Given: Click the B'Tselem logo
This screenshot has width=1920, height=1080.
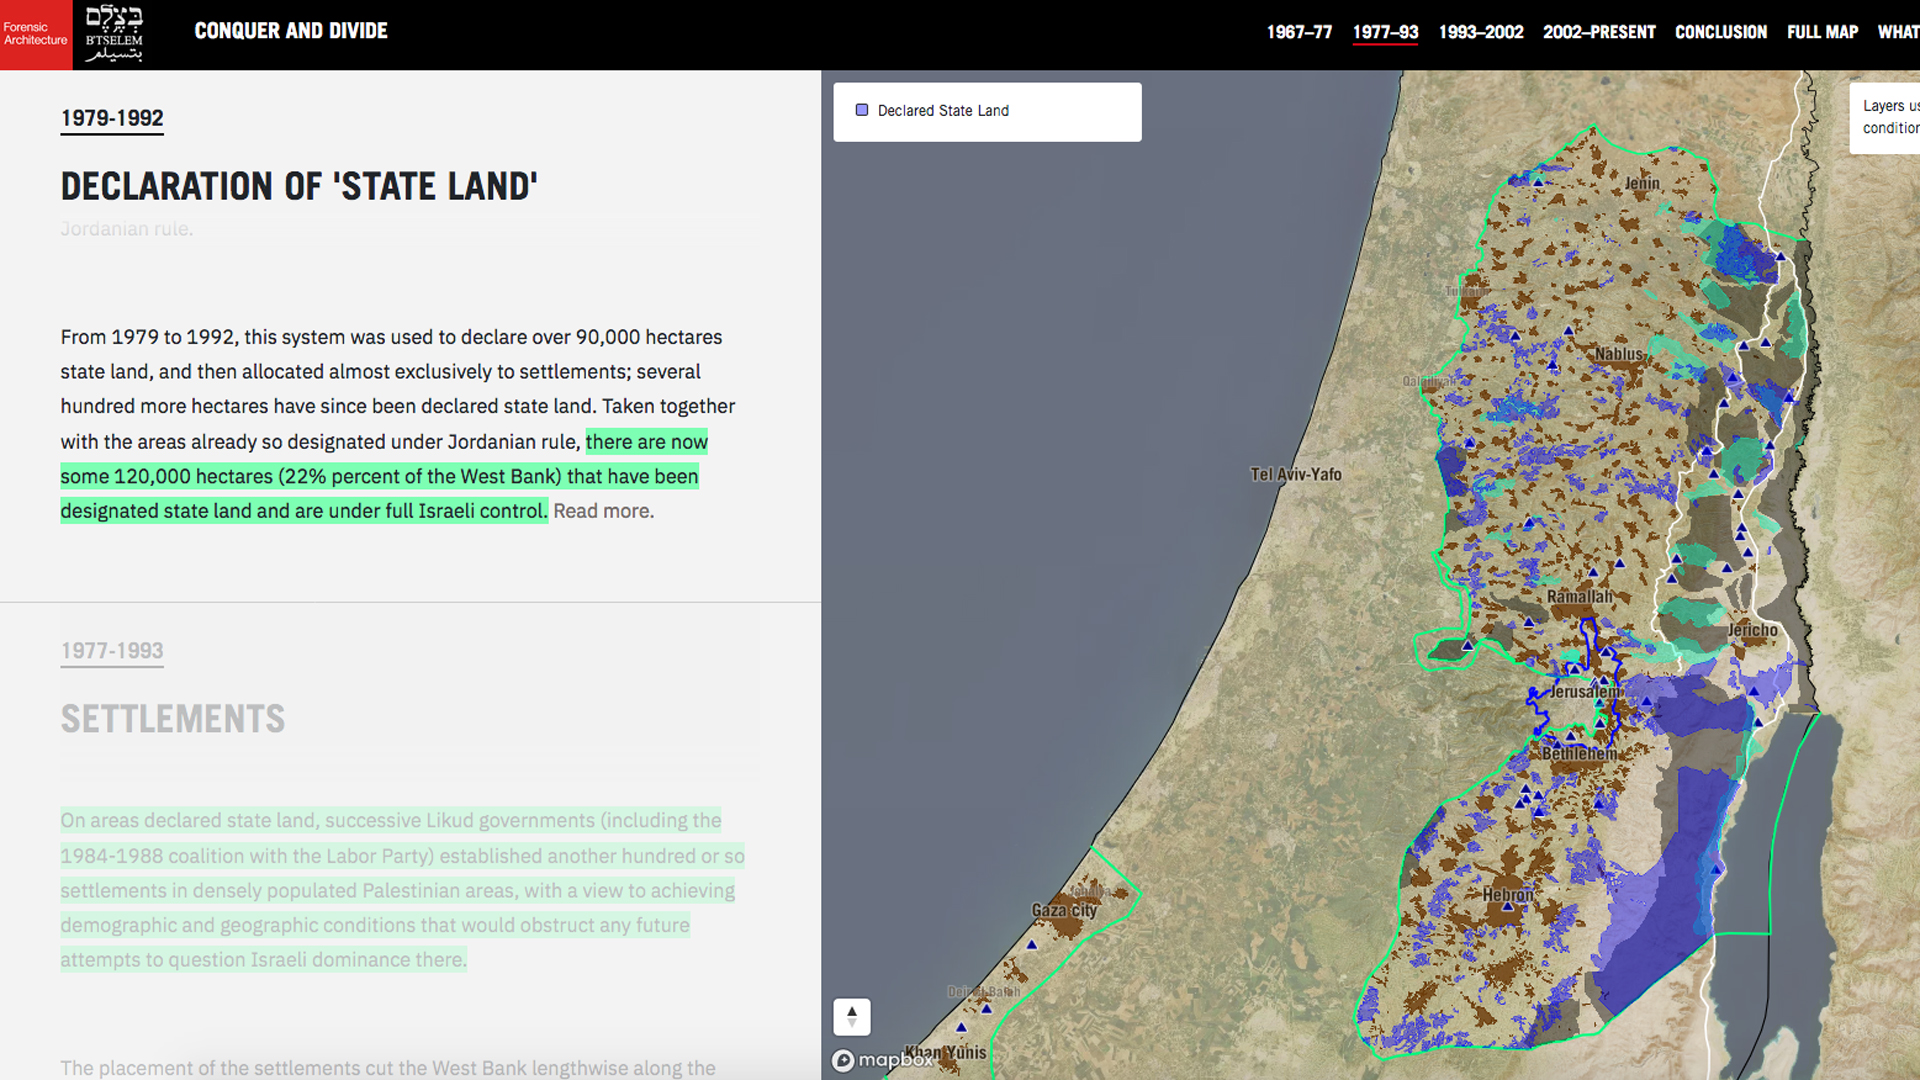Looking at the screenshot, I should tap(113, 34).
